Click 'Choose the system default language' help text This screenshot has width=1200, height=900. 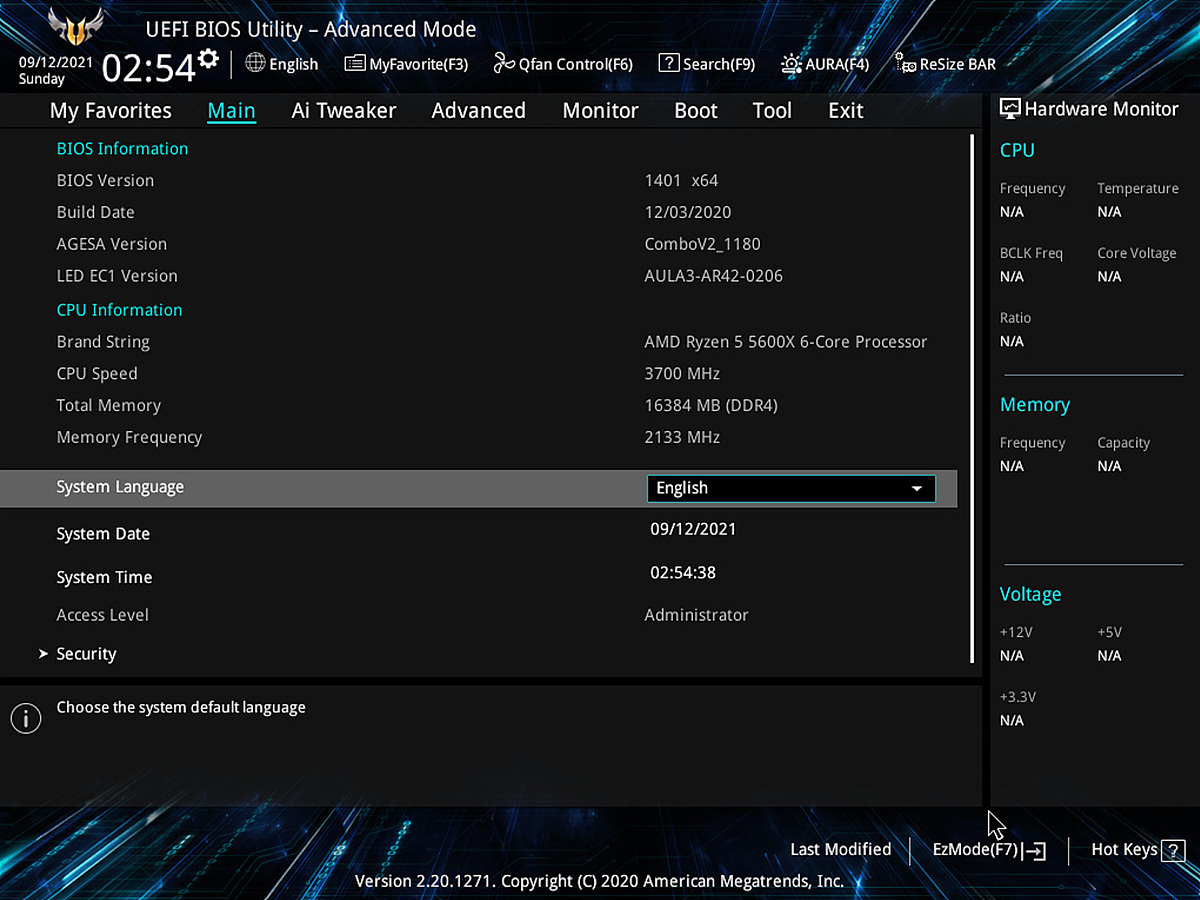[x=181, y=707]
